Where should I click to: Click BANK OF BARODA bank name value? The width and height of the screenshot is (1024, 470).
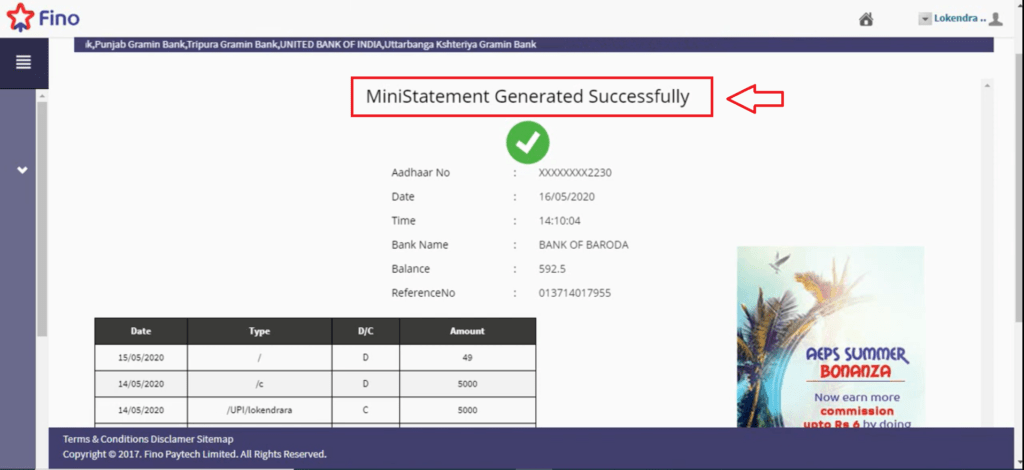pos(584,245)
